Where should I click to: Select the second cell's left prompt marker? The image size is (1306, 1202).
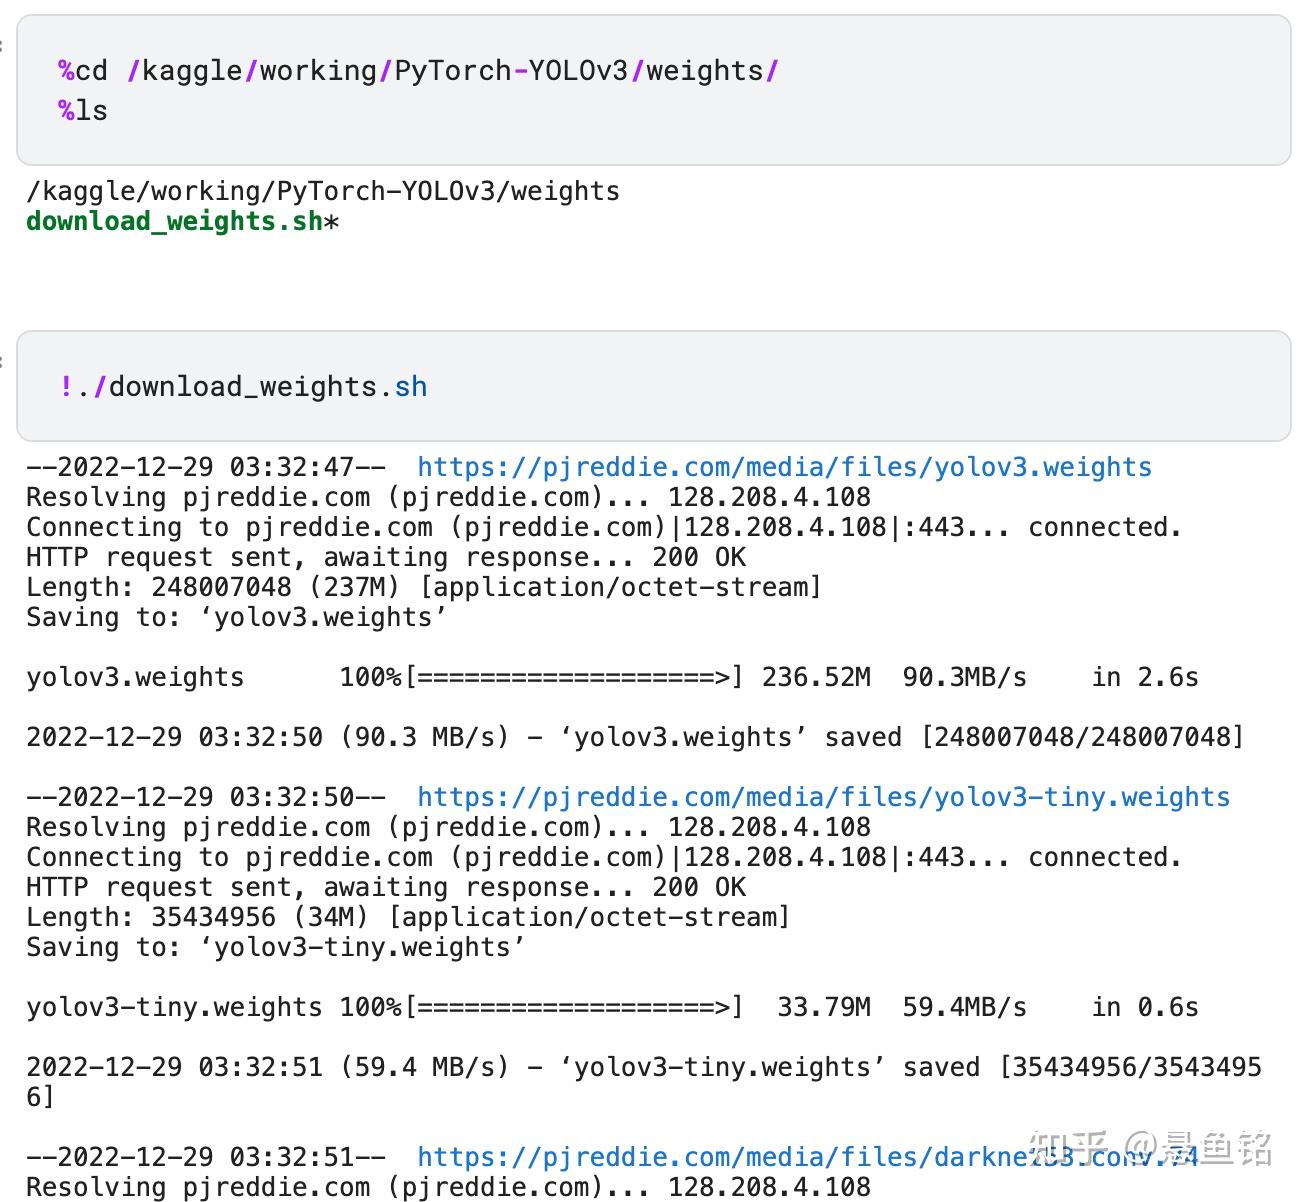click(x=3, y=361)
